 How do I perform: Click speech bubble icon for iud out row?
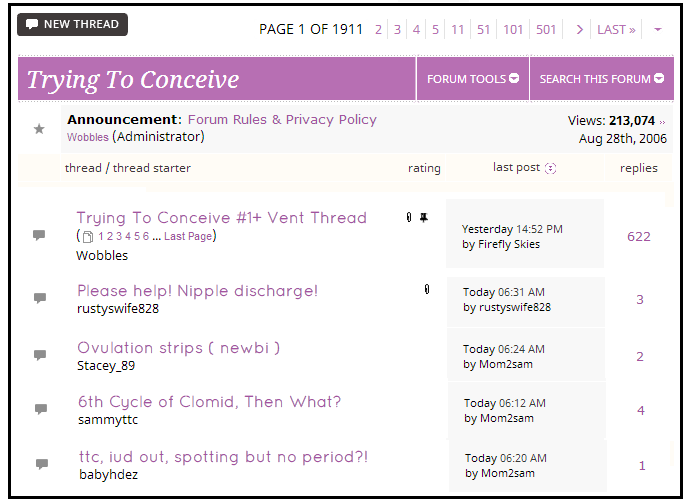[x=42, y=464]
